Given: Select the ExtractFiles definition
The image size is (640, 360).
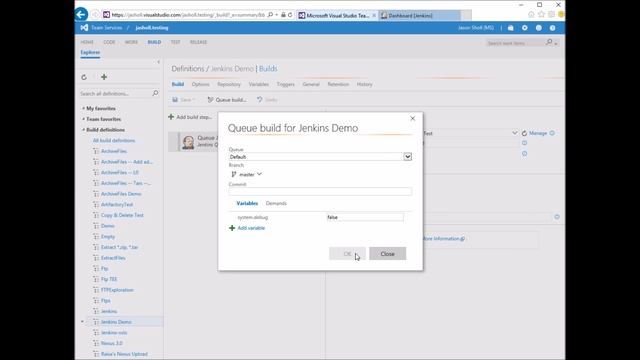Looking at the screenshot, I should 113,258.
